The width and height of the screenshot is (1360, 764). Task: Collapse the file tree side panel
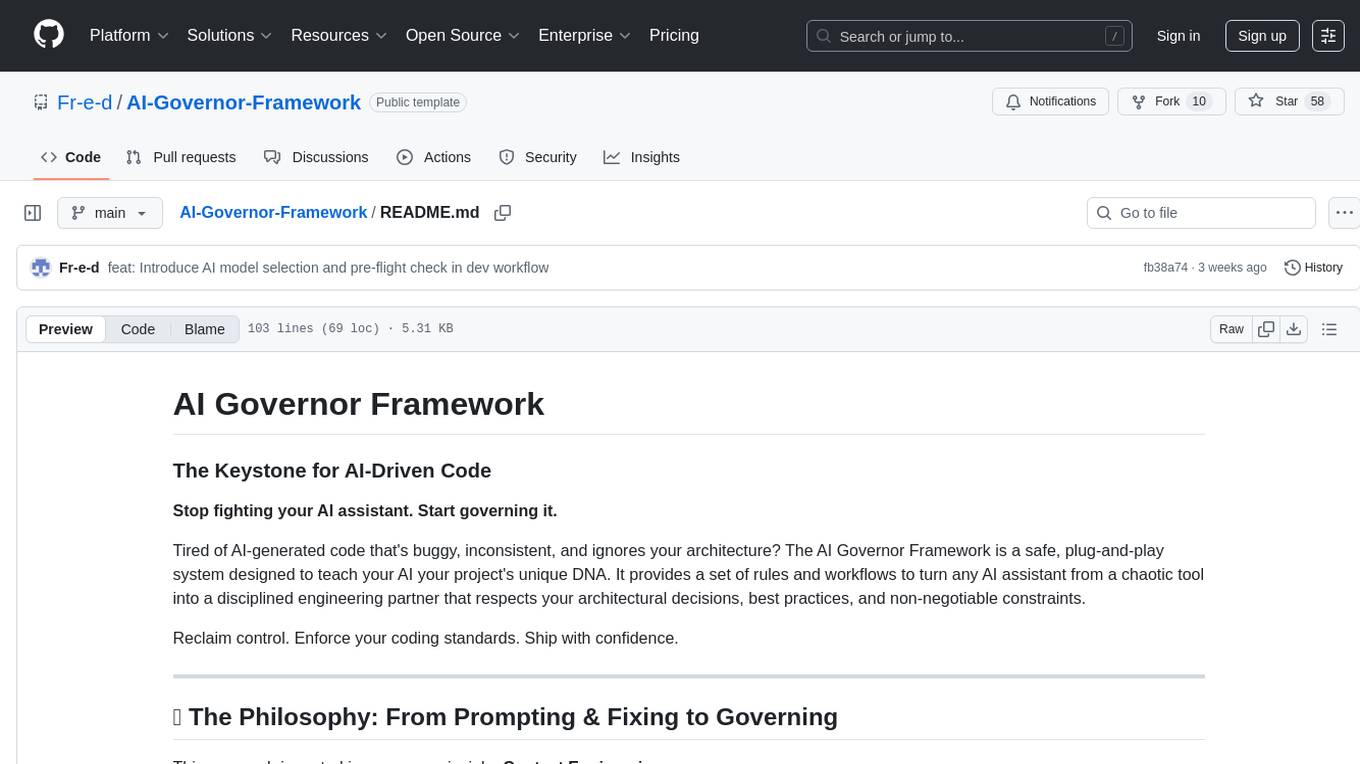32,213
